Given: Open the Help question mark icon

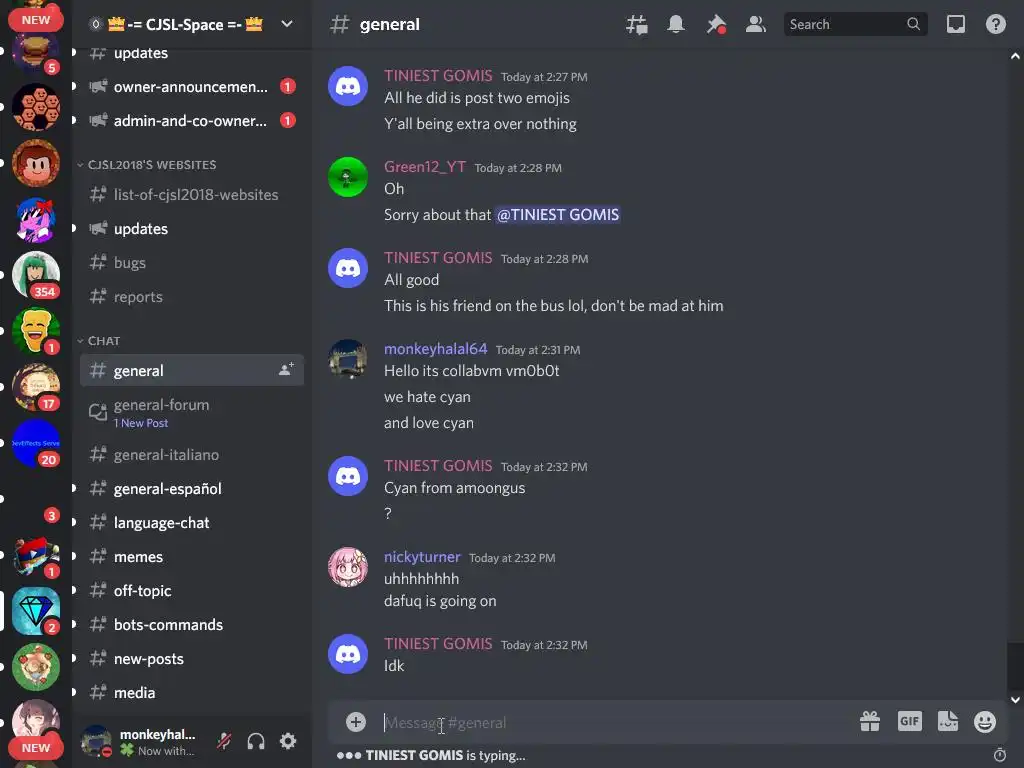Looking at the screenshot, I should tap(995, 25).
